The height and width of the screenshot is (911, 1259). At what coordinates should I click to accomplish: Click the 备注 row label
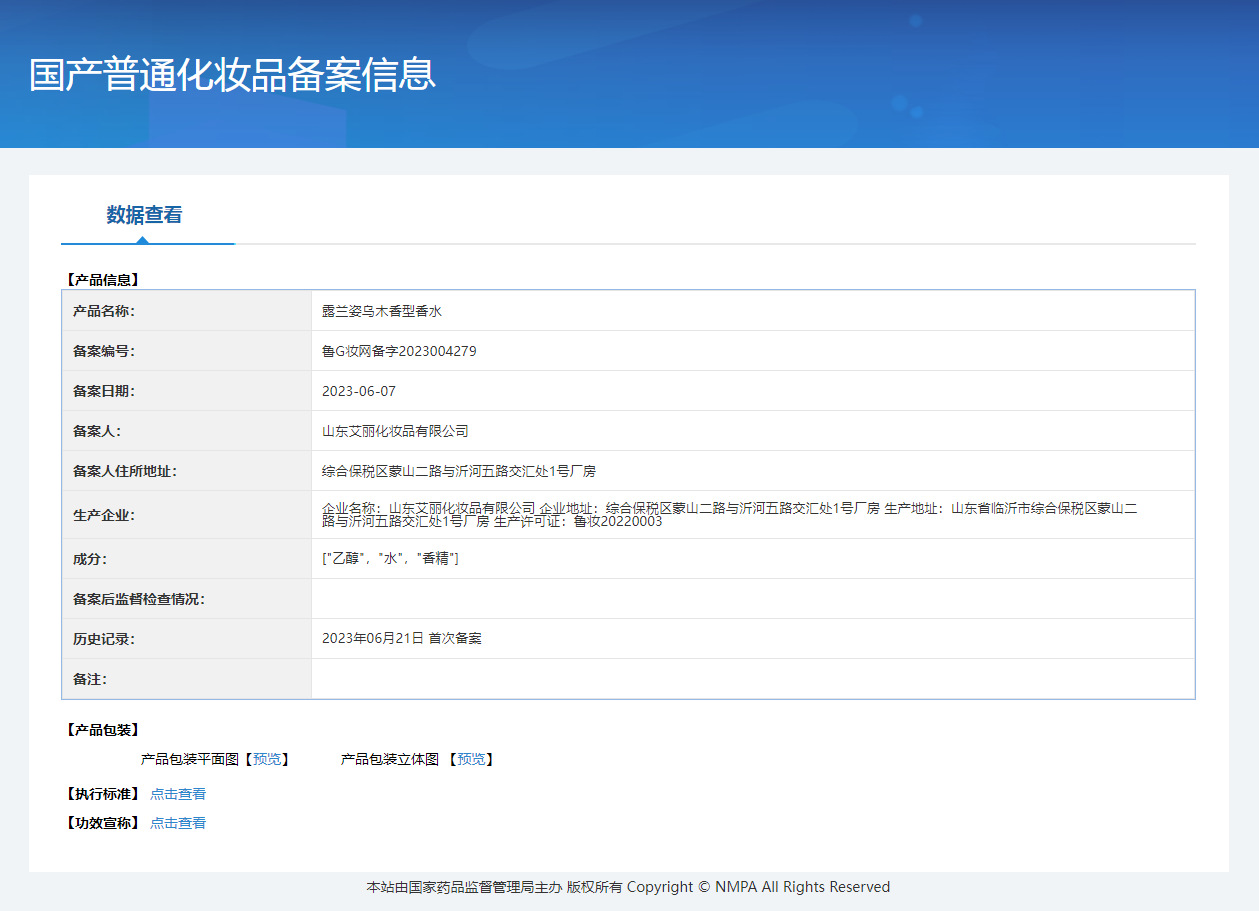pyautogui.click(x=90, y=679)
